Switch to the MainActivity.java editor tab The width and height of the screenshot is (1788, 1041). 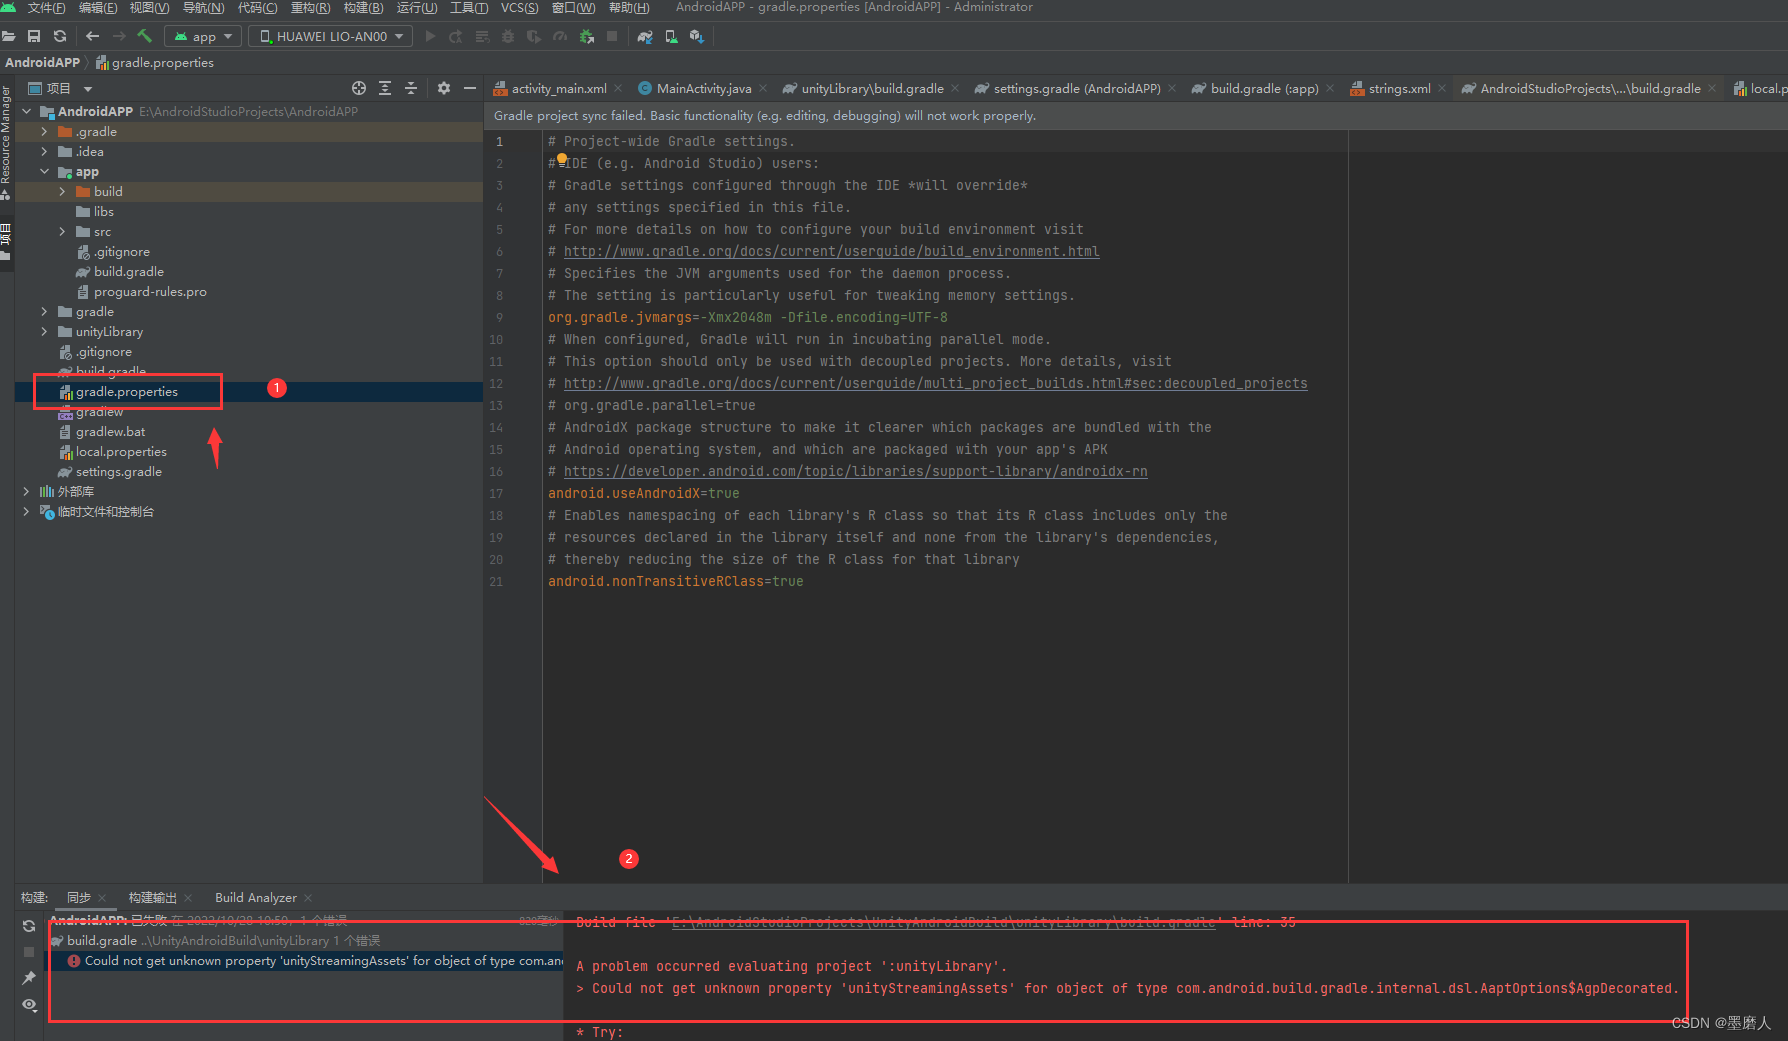[703, 88]
